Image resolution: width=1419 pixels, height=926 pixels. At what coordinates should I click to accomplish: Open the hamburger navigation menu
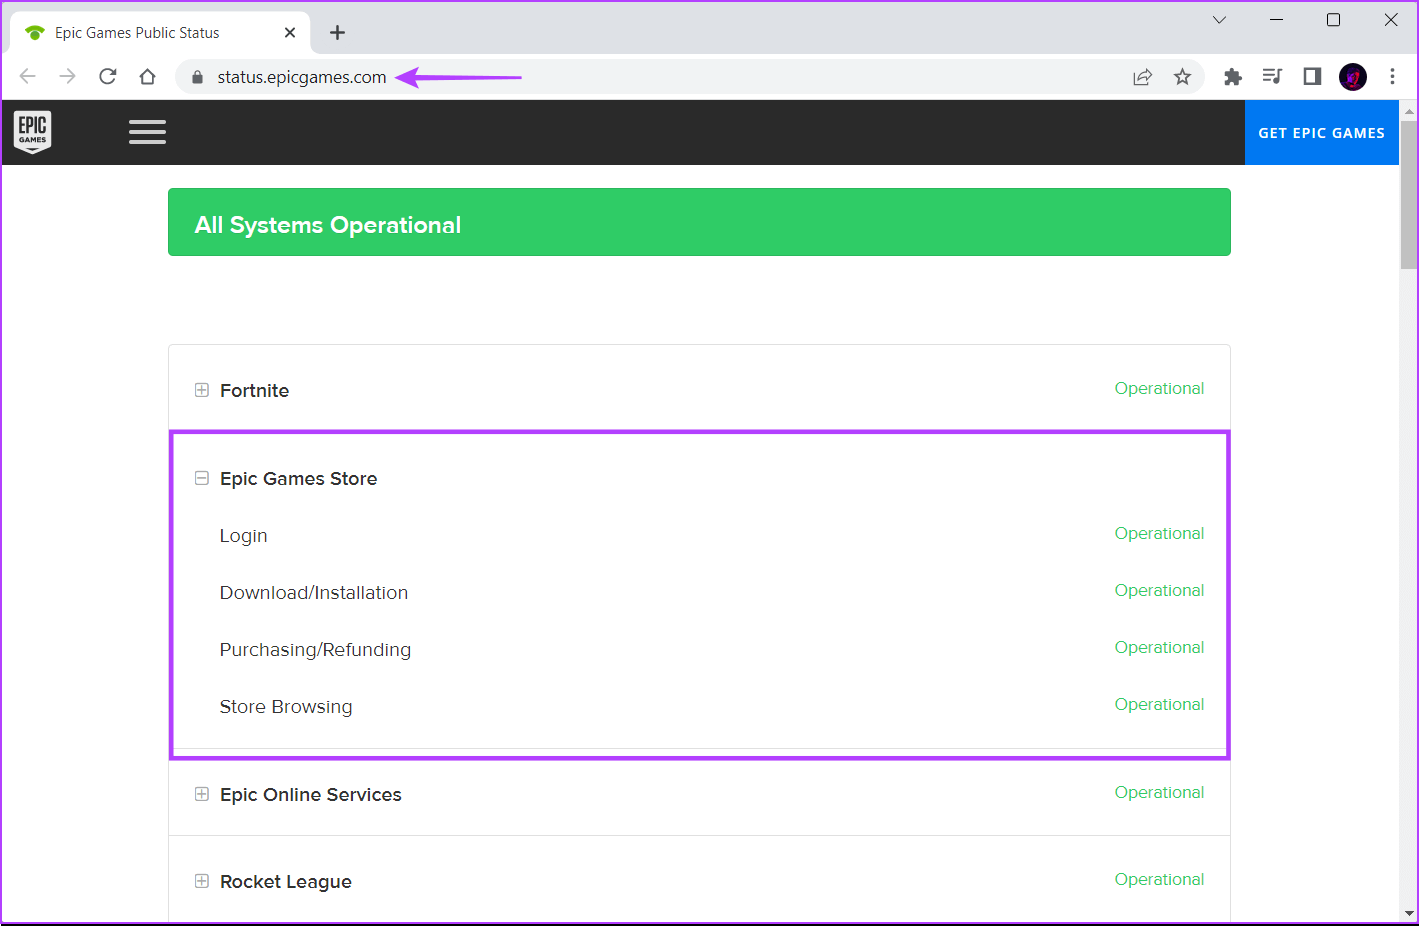pyautogui.click(x=147, y=132)
